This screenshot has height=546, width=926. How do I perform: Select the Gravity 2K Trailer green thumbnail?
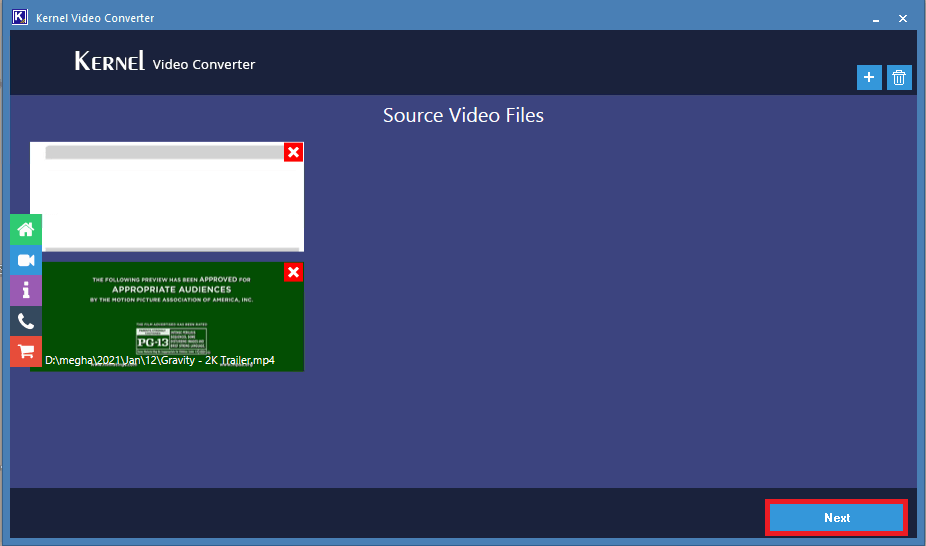[x=167, y=316]
